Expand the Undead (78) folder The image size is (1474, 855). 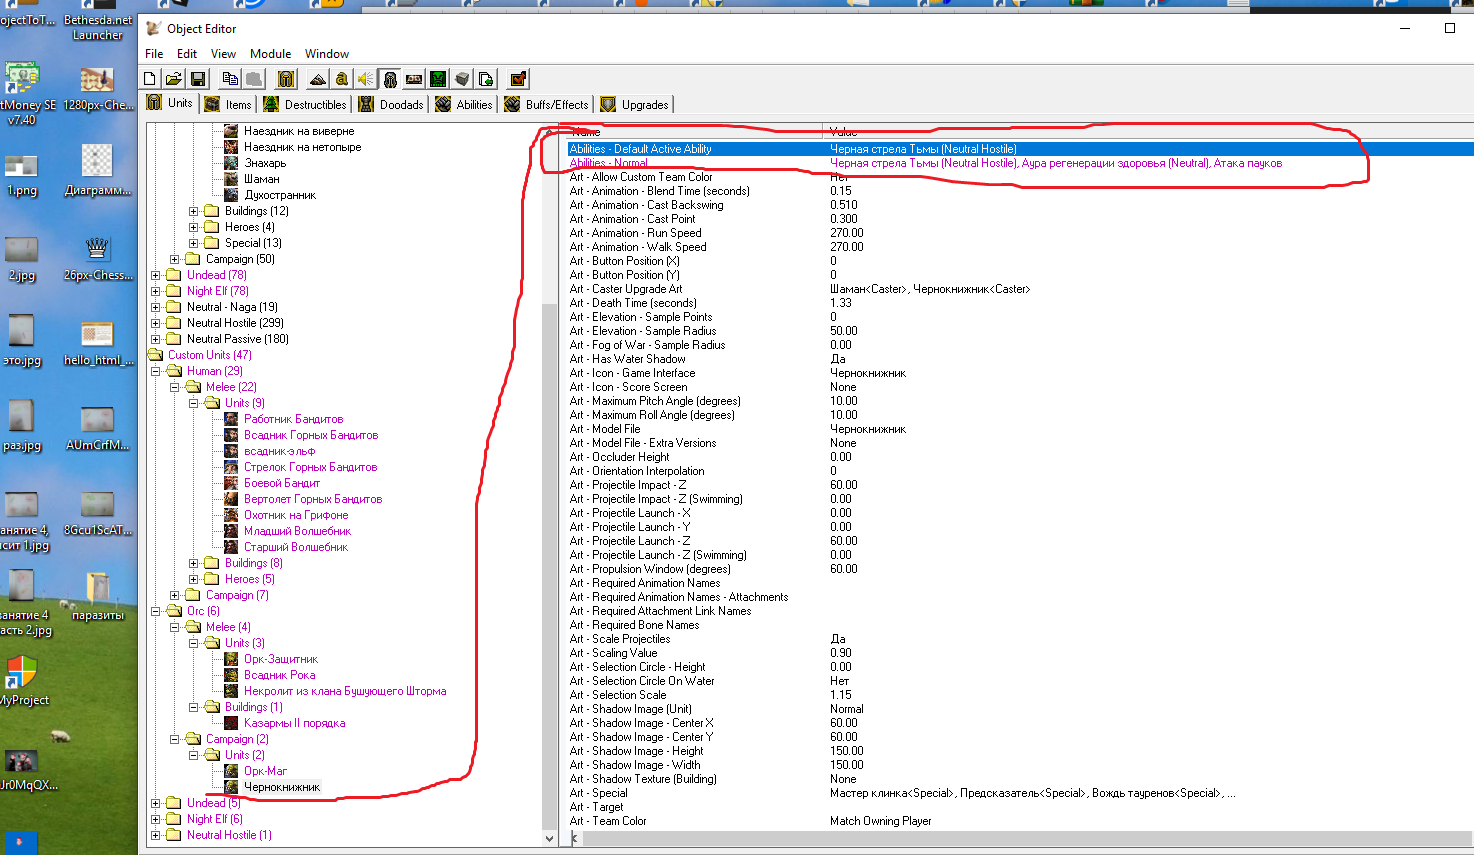coord(156,275)
